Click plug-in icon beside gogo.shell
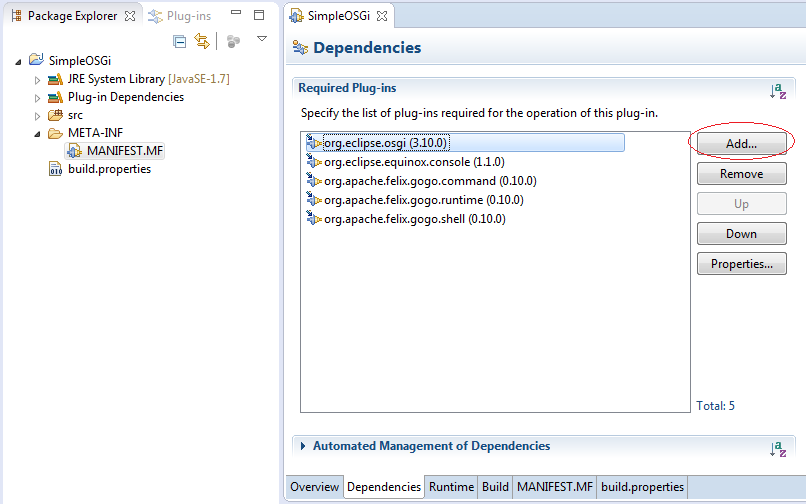 tap(314, 218)
